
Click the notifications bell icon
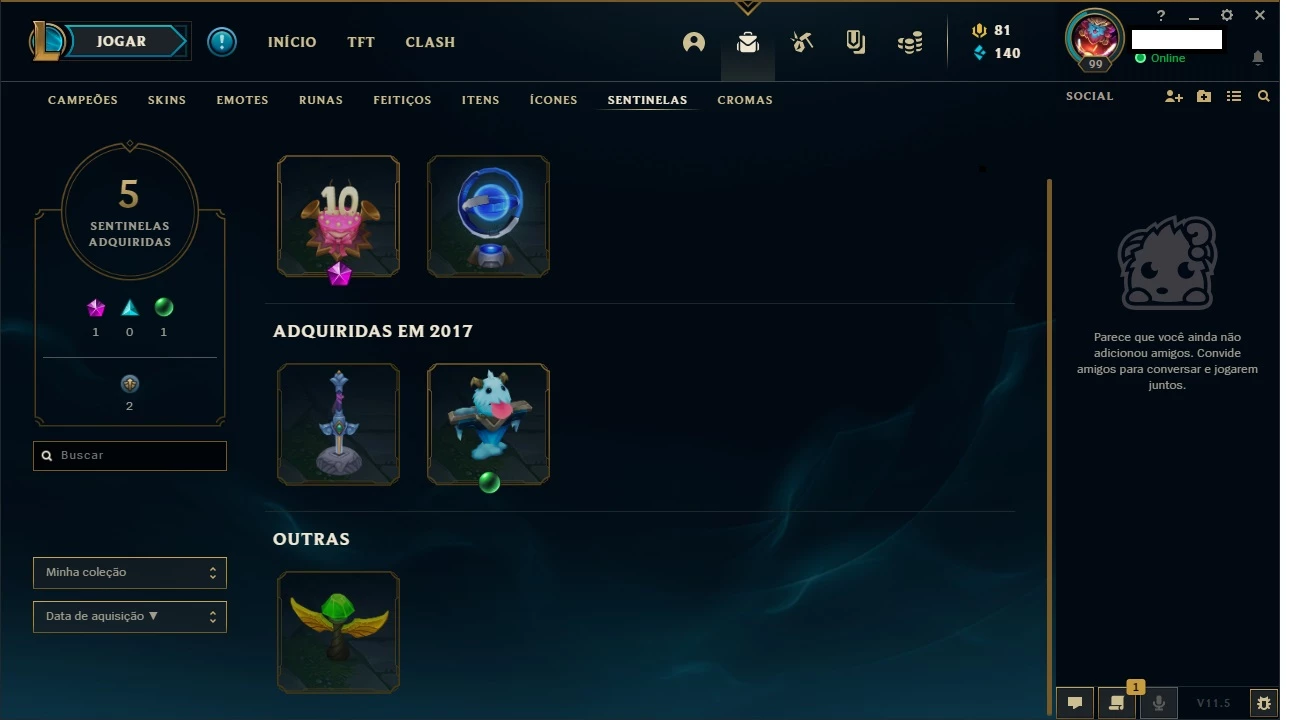1258,58
